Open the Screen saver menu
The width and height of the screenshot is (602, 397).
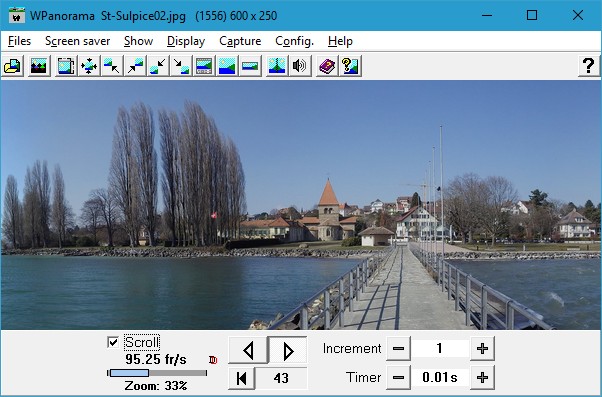(78, 41)
